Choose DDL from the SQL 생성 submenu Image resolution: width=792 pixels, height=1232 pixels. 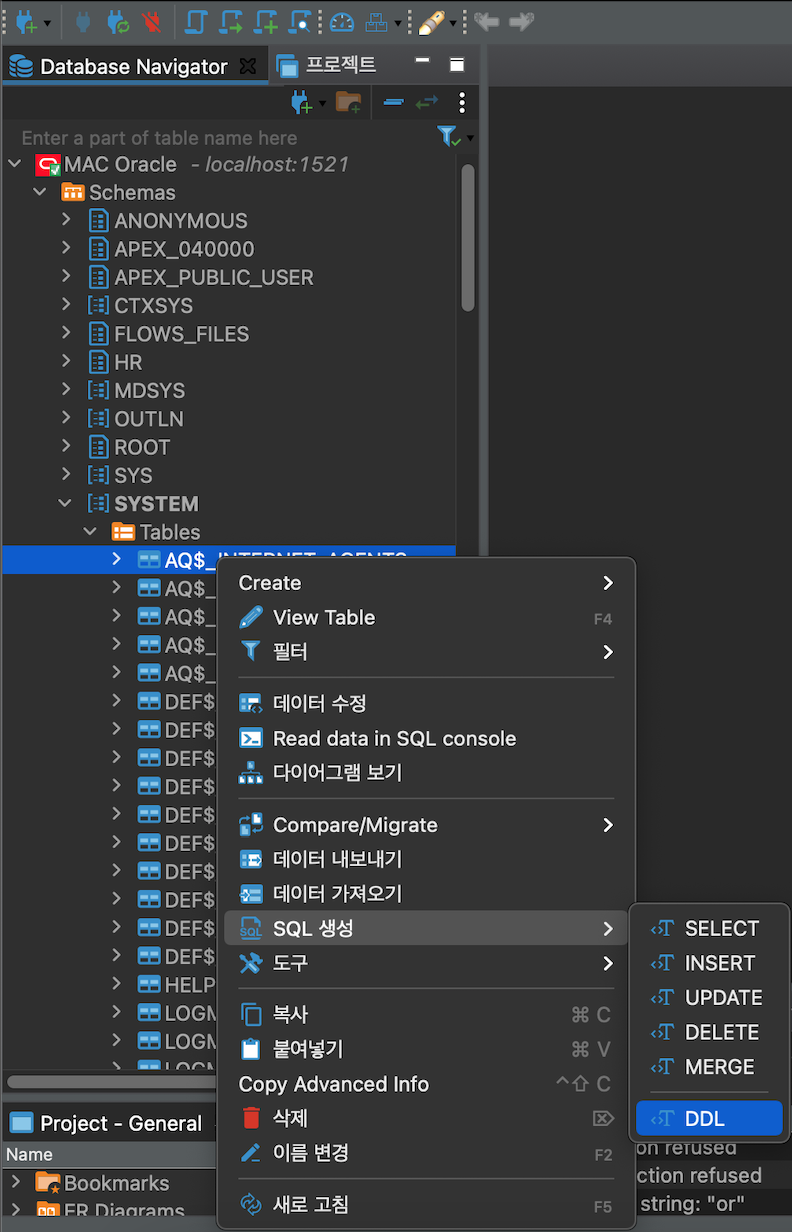click(708, 1117)
